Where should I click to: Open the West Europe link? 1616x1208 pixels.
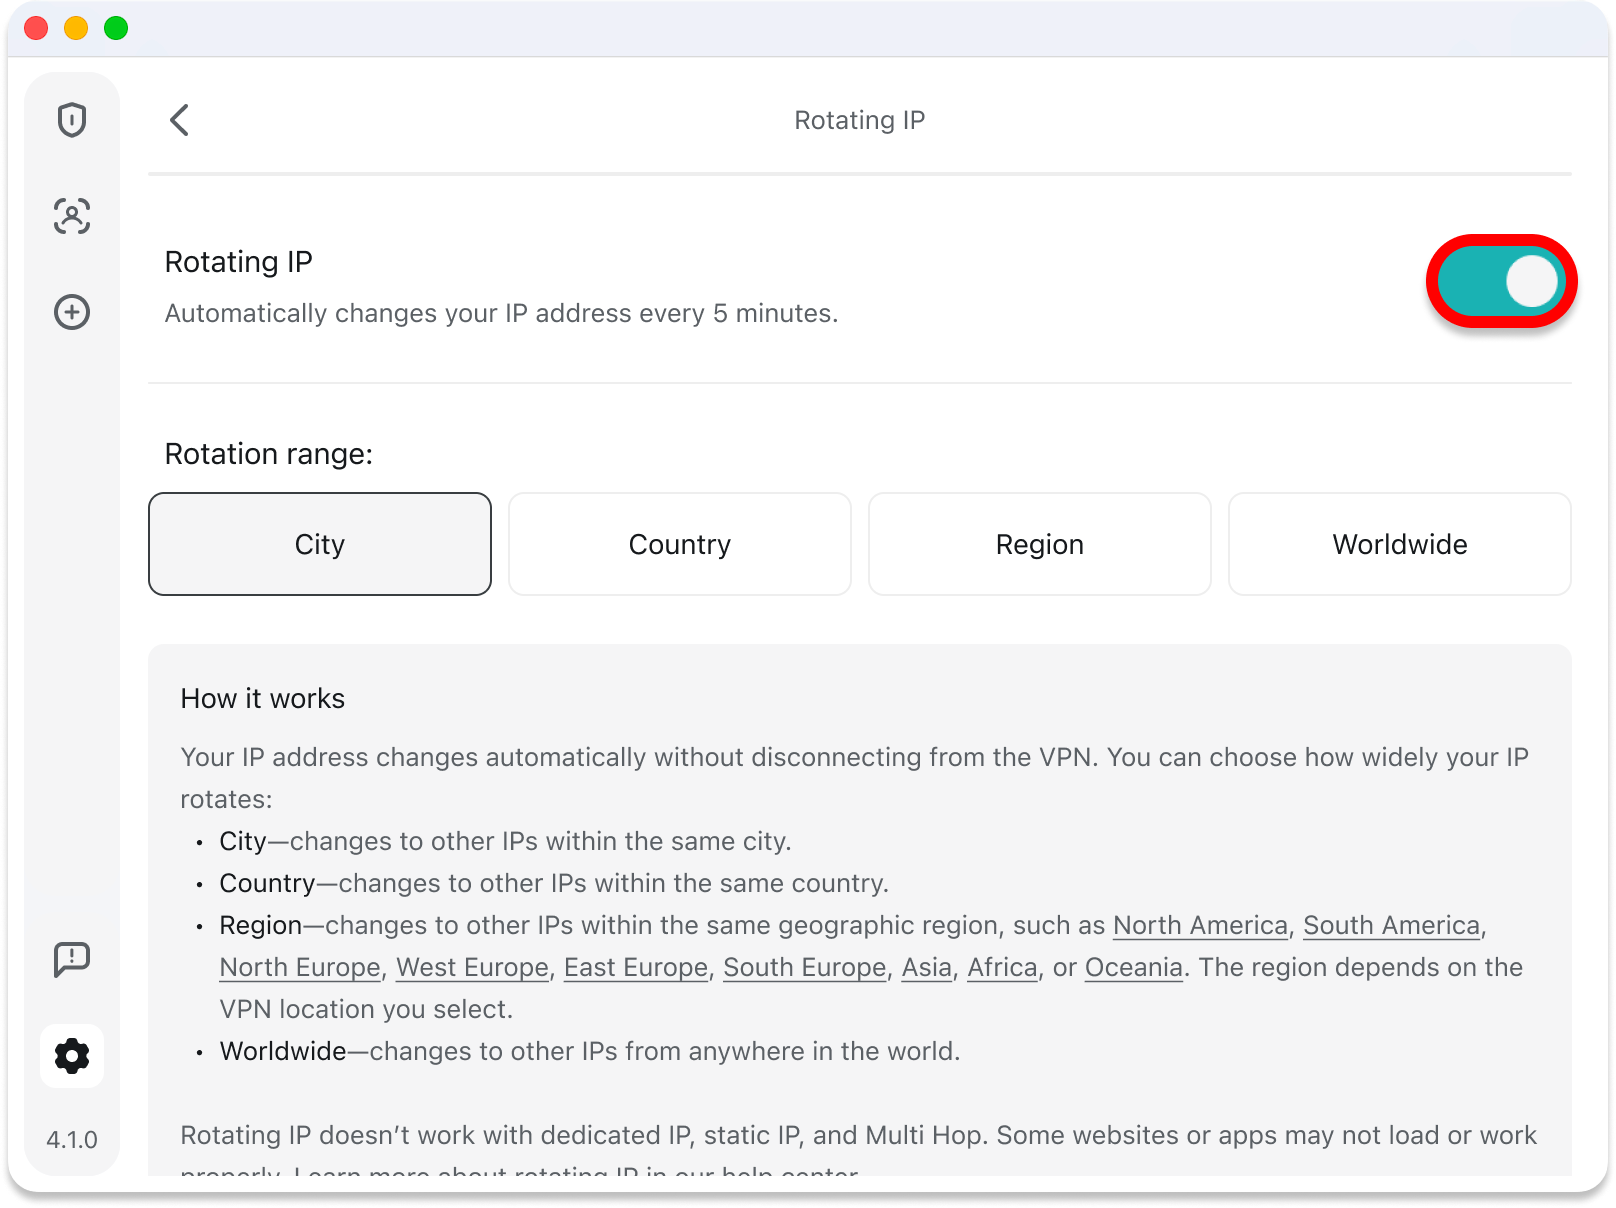coord(472,968)
